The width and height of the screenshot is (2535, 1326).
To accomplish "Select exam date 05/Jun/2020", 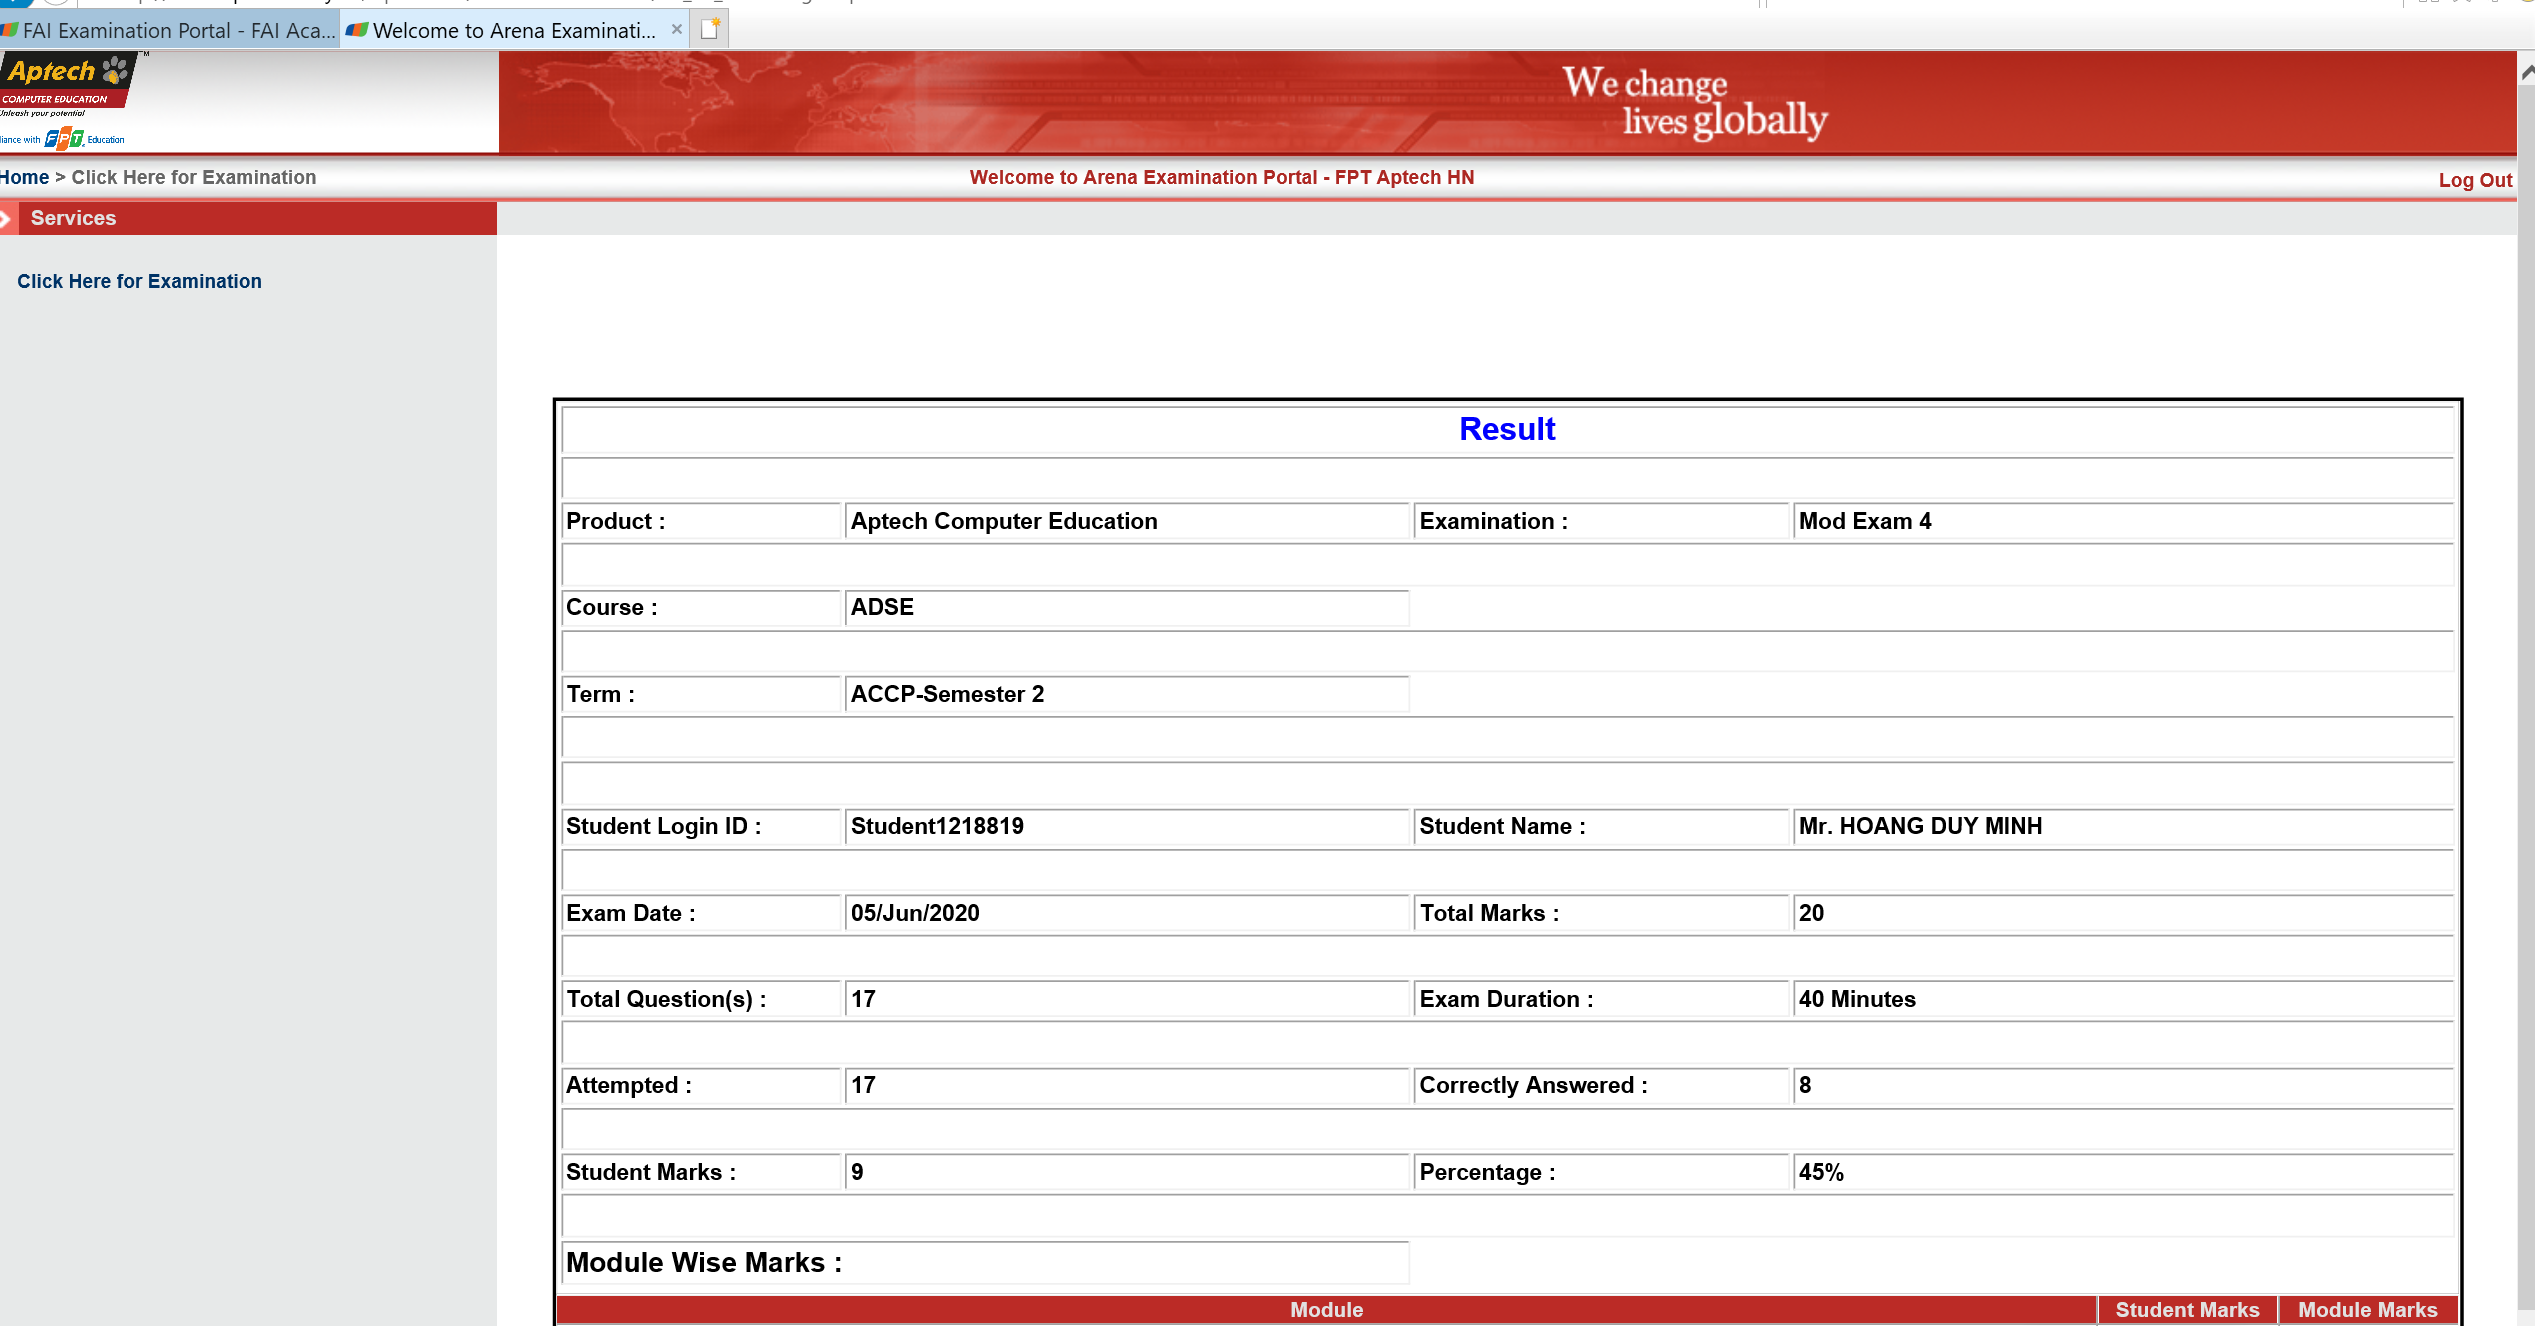I will coord(915,913).
